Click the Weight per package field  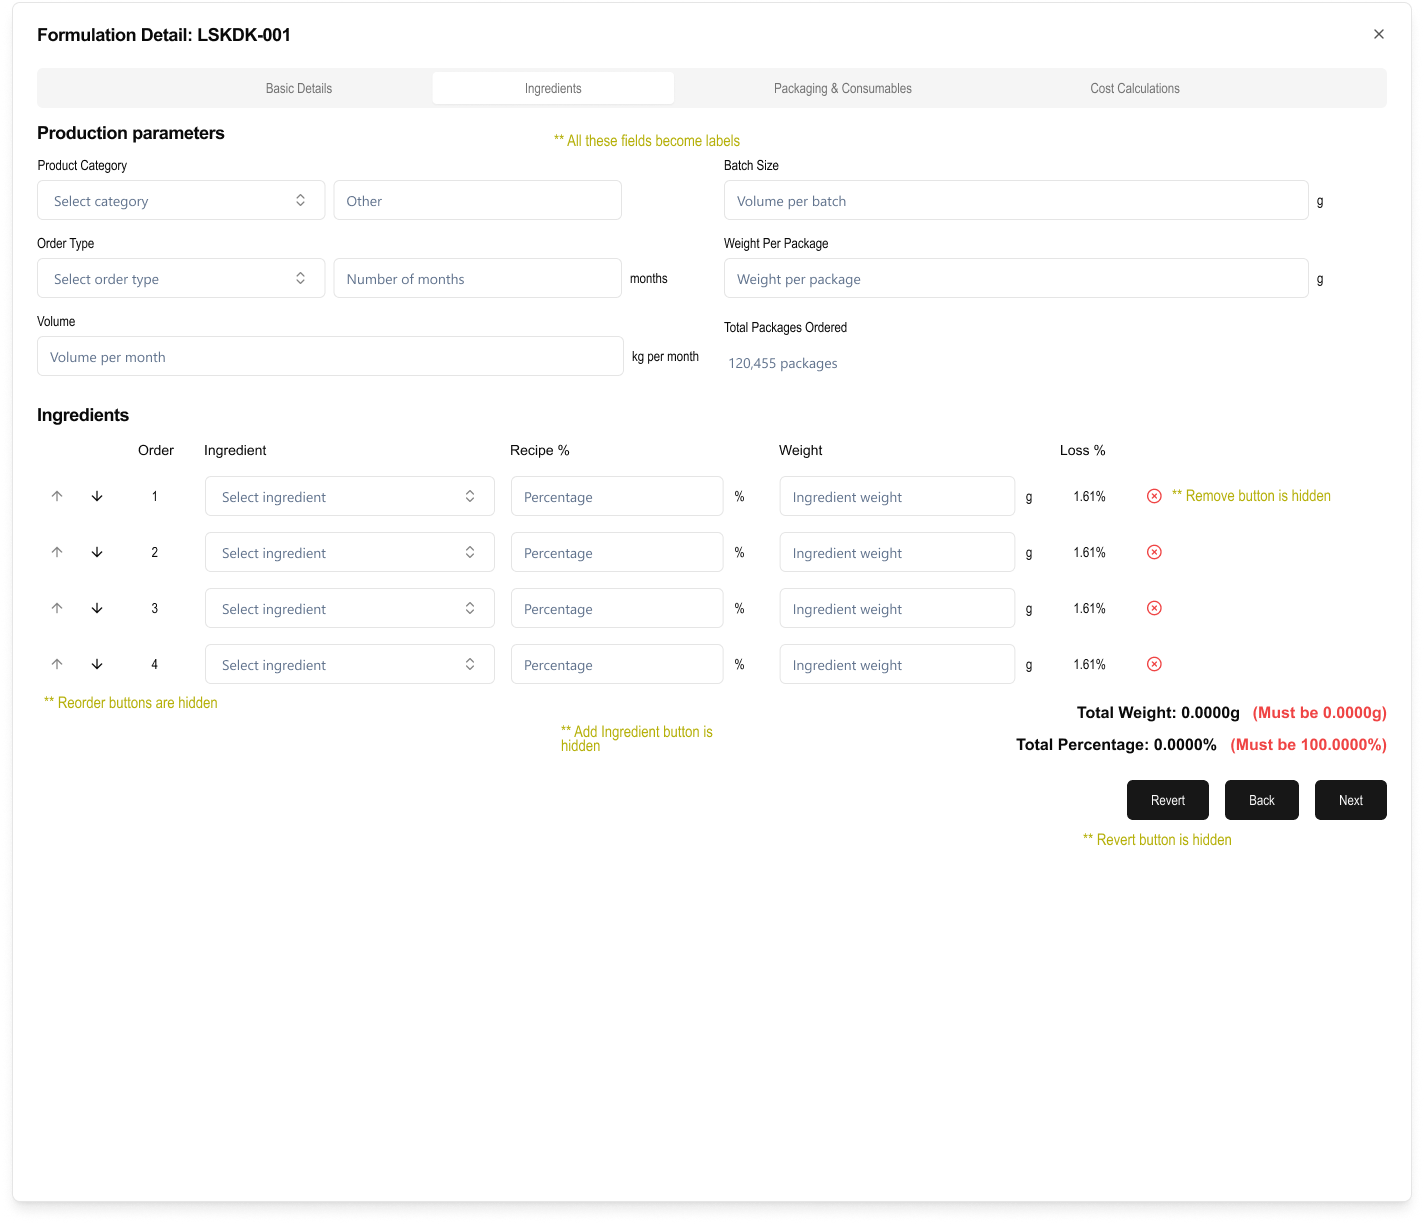1016,278
